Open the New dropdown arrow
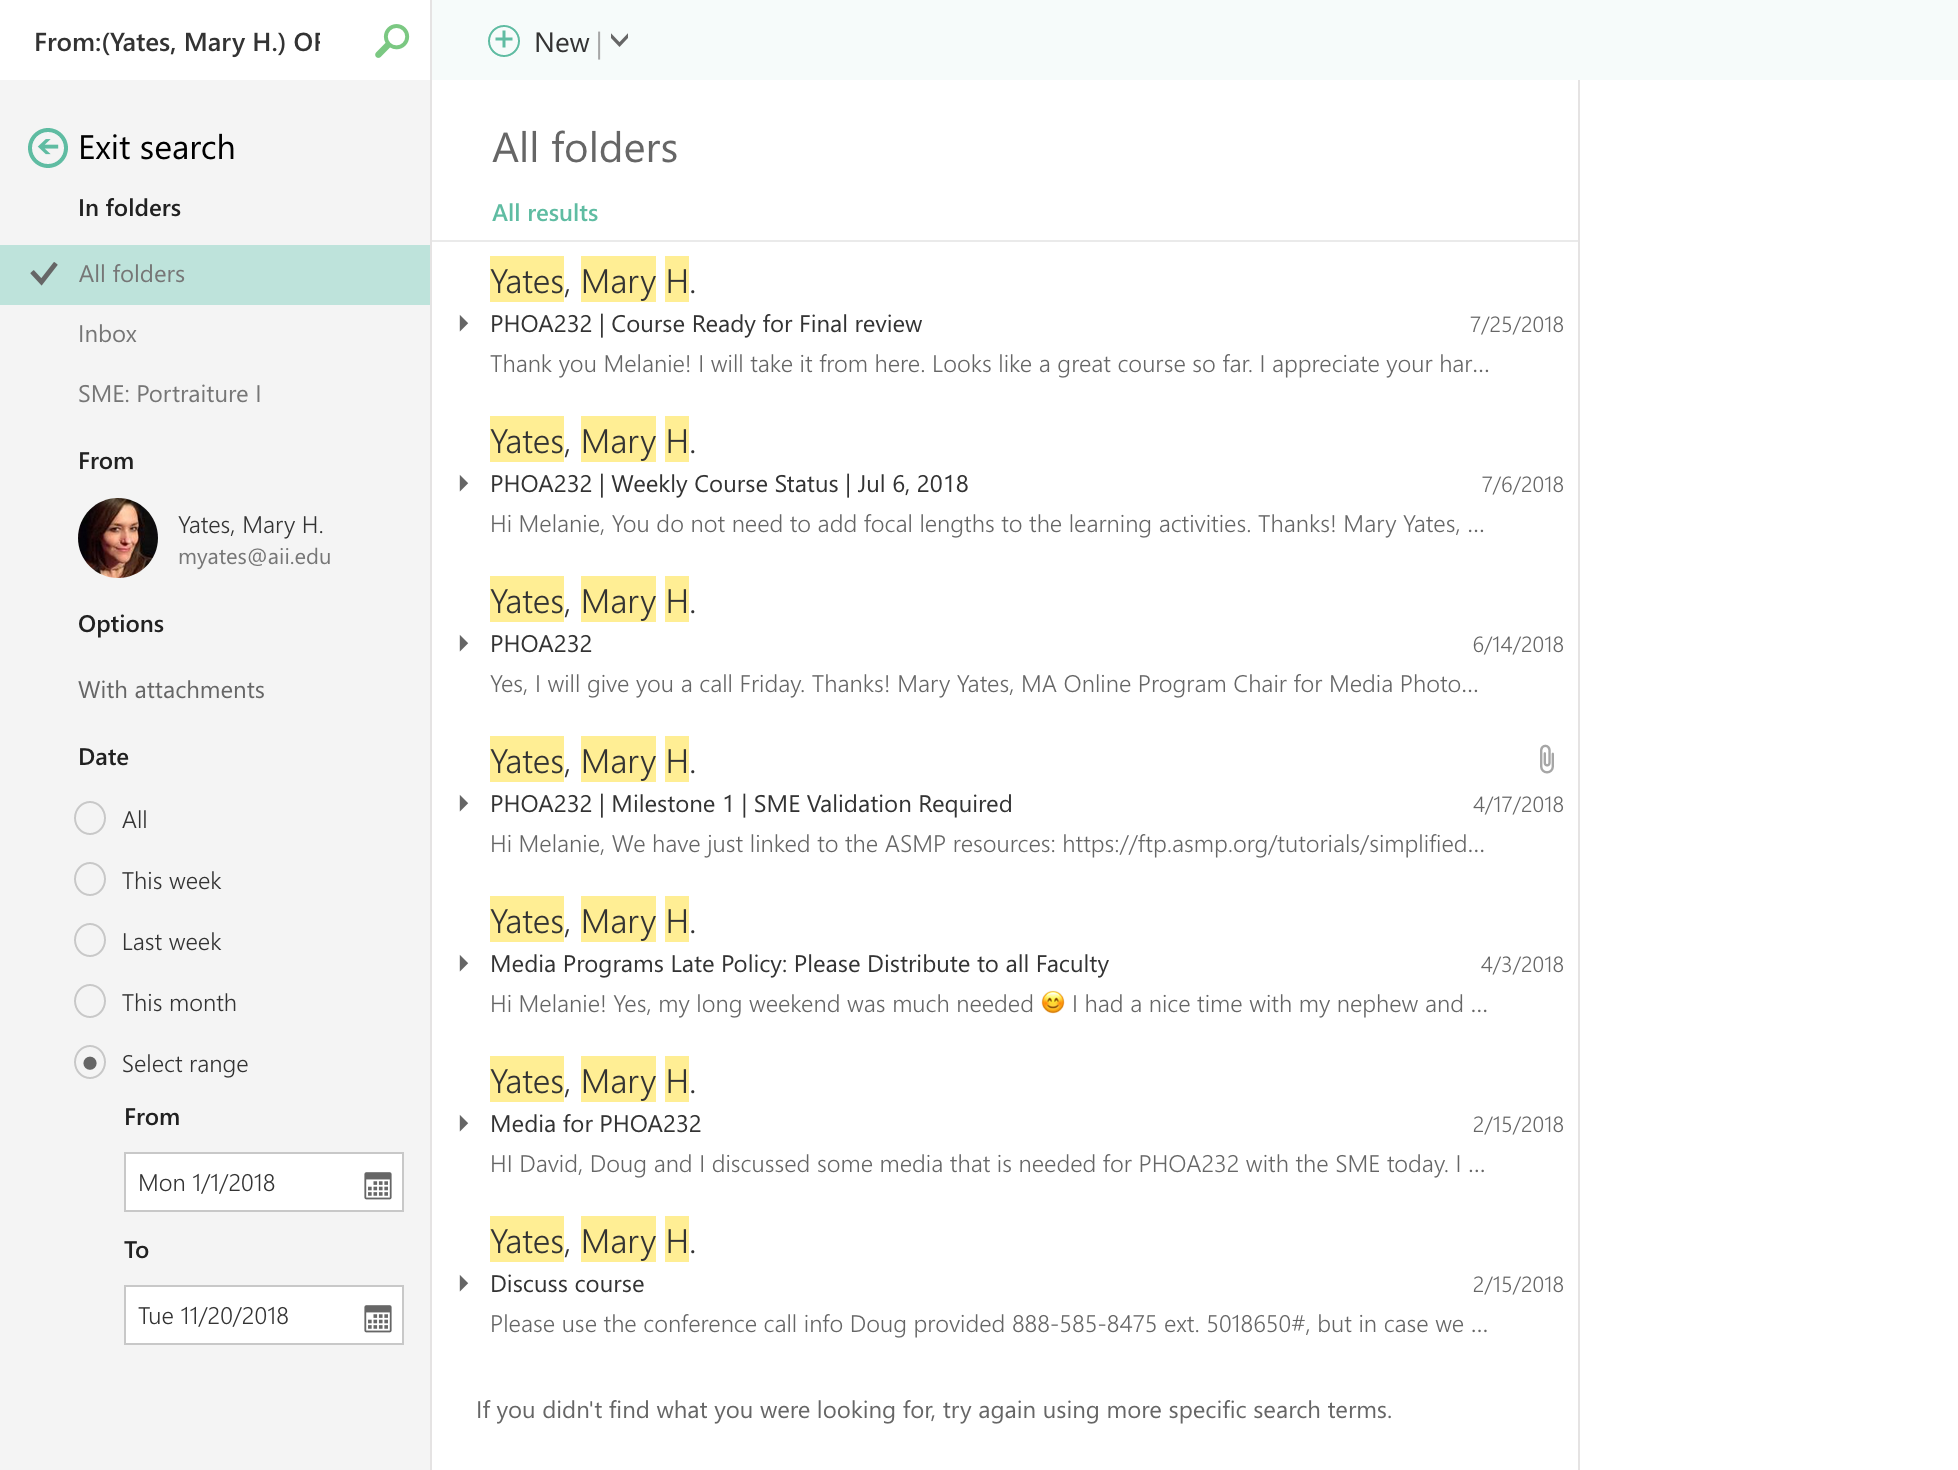Image resolution: width=1958 pixels, height=1470 pixels. (620, 41)
